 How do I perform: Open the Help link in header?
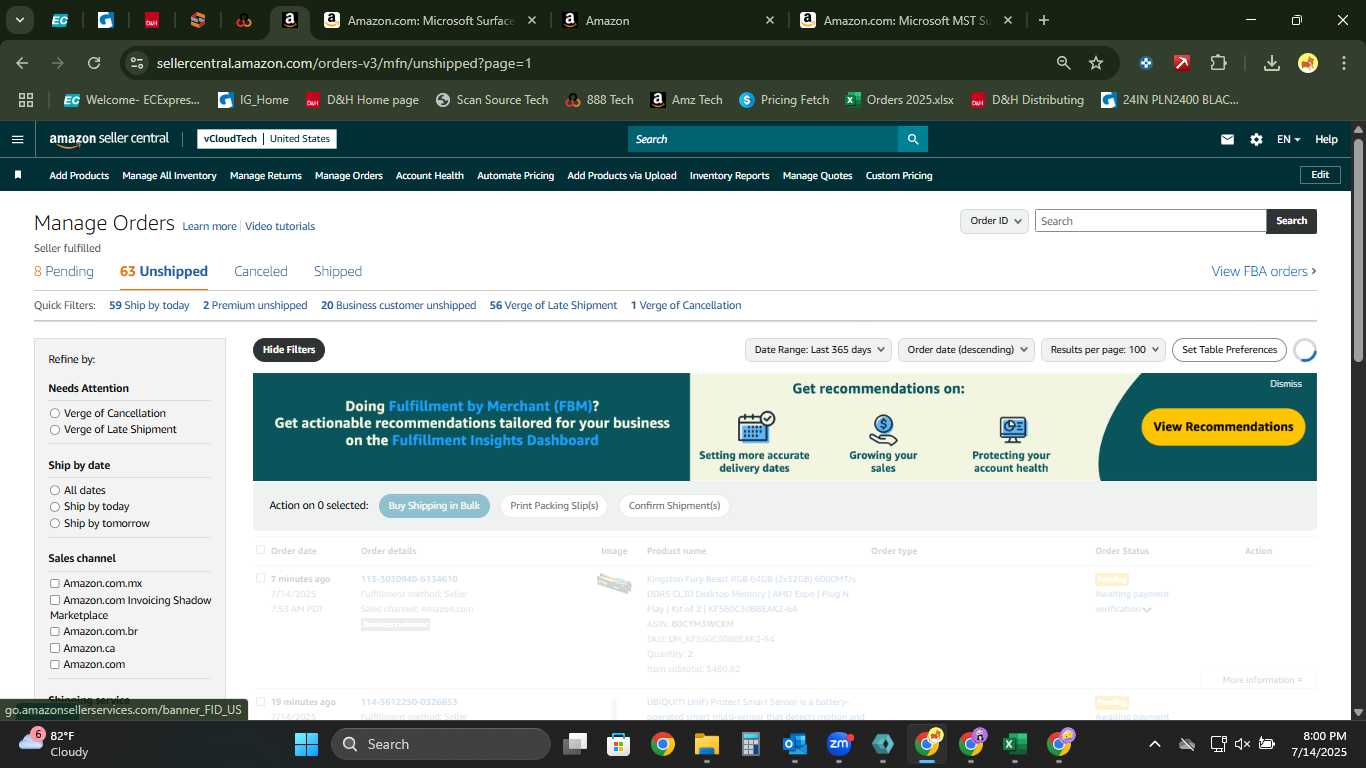1326,139
